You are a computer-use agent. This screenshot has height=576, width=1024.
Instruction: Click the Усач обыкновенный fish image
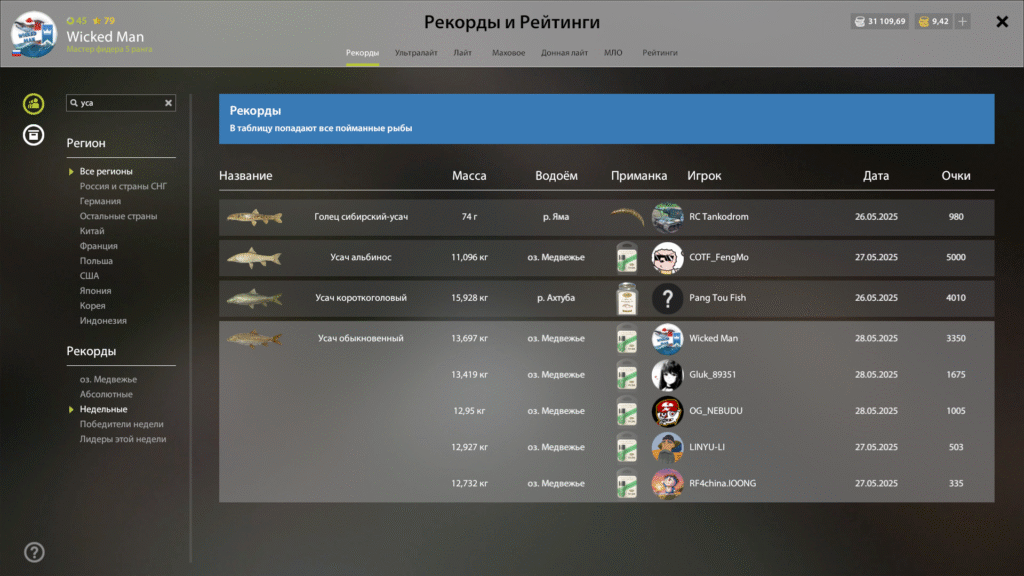(x=254, y=338)
